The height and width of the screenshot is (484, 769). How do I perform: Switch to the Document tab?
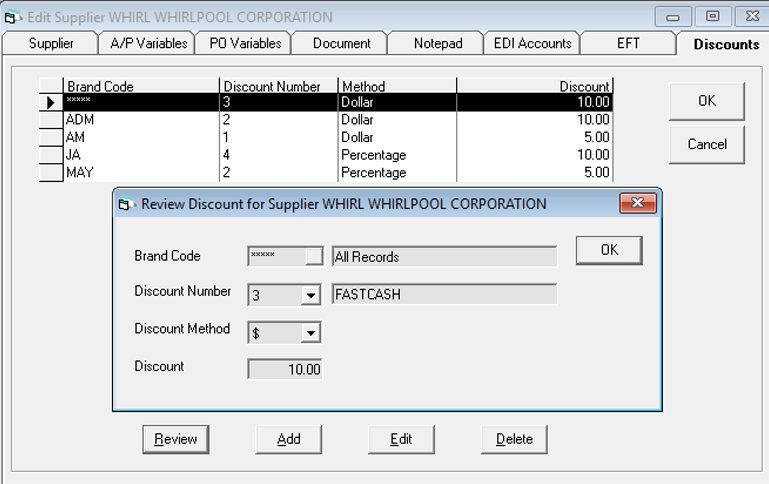tap(341, 43)
